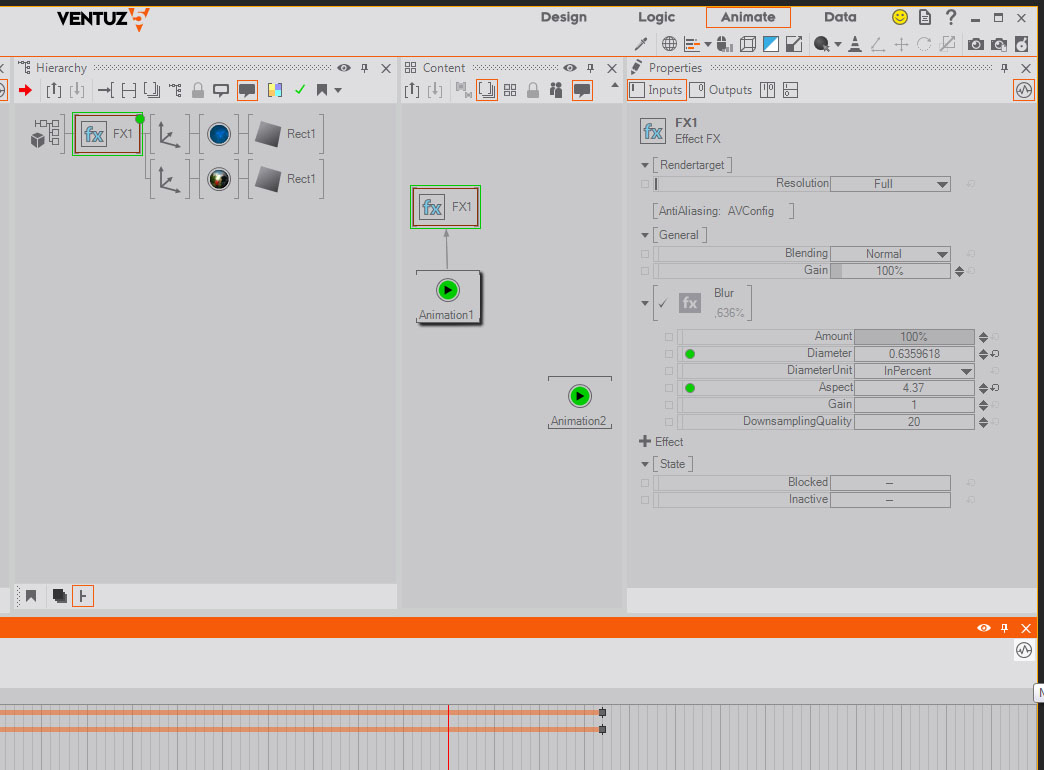Image resolution: width=1044 pixels, height=770 pixels.
Task: Click the Animation1 play node
Action: pos(448,290)
